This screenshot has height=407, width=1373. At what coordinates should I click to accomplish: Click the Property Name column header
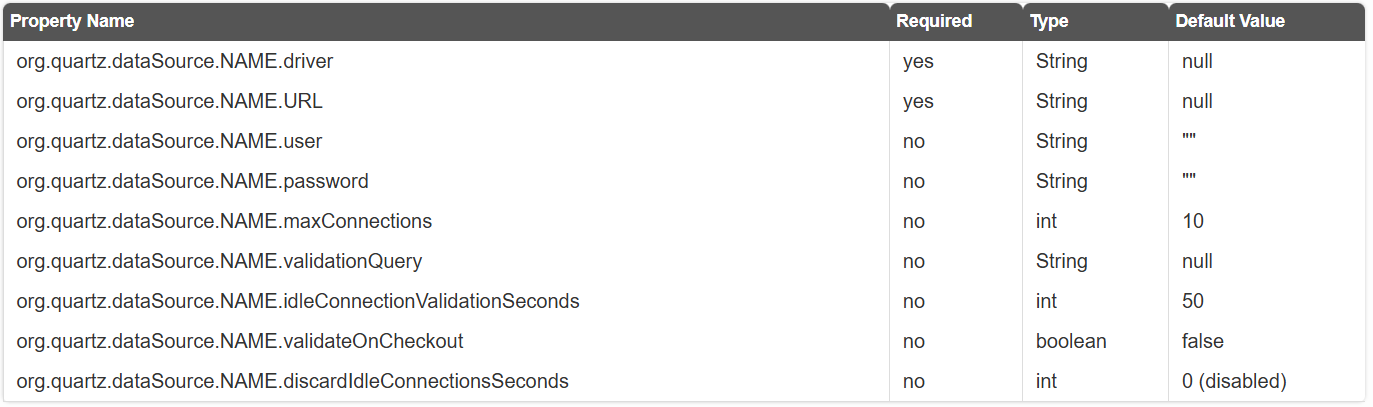[x=72, y=21]
